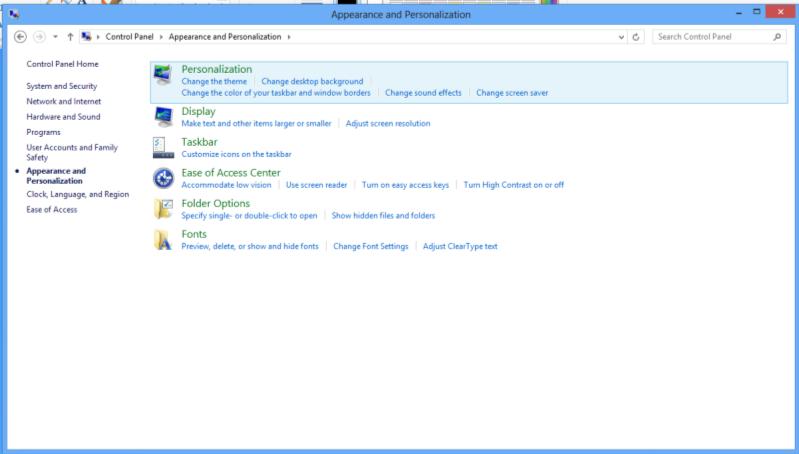799x454 pixels.
Task: Make text and other items larger or smaller
Action: pos(256,123)
